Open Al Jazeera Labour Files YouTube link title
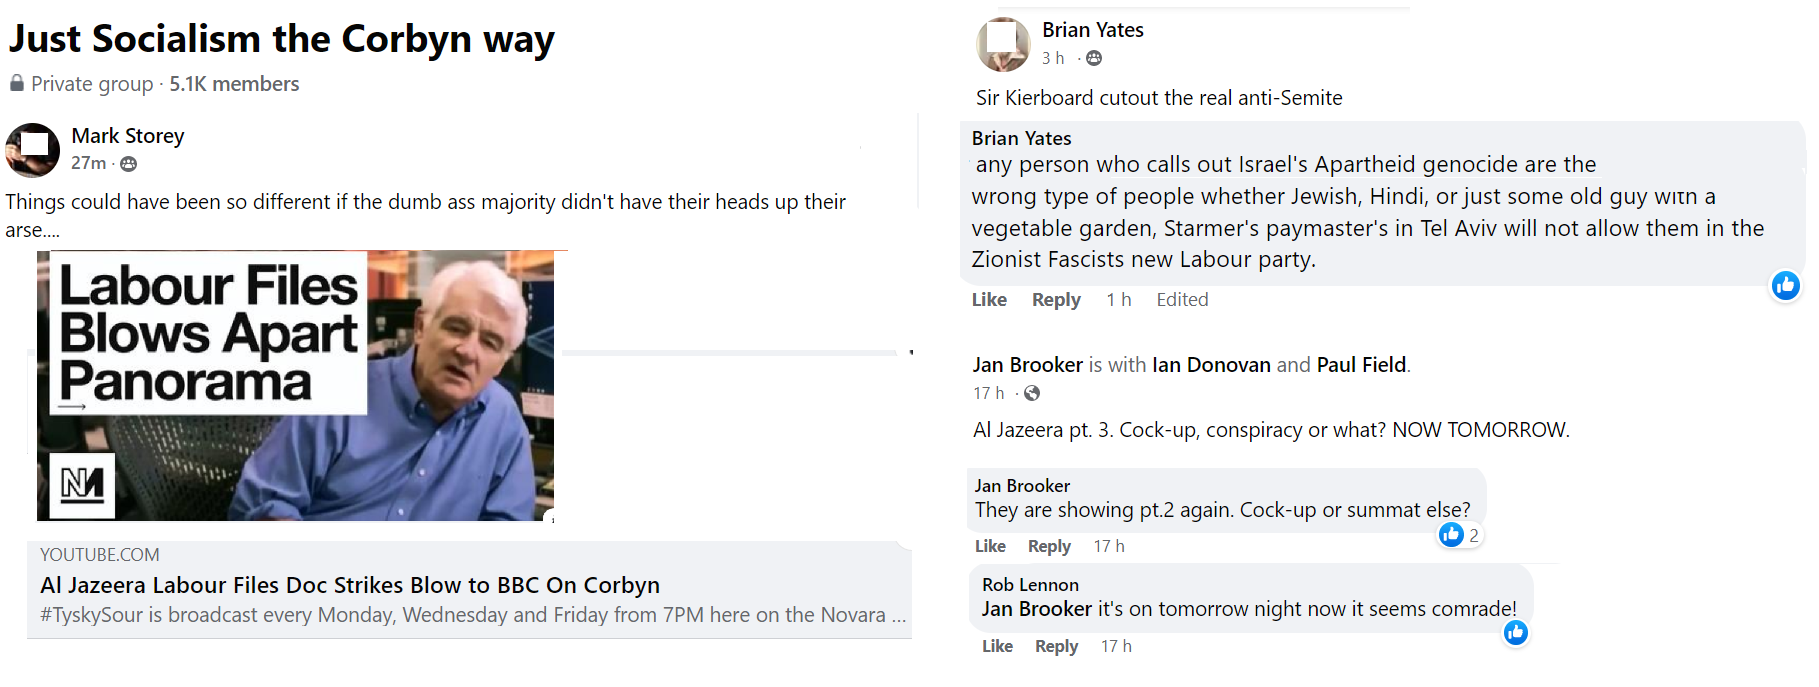Viewport: 1819px width, 687px height. tap(350, 585)
